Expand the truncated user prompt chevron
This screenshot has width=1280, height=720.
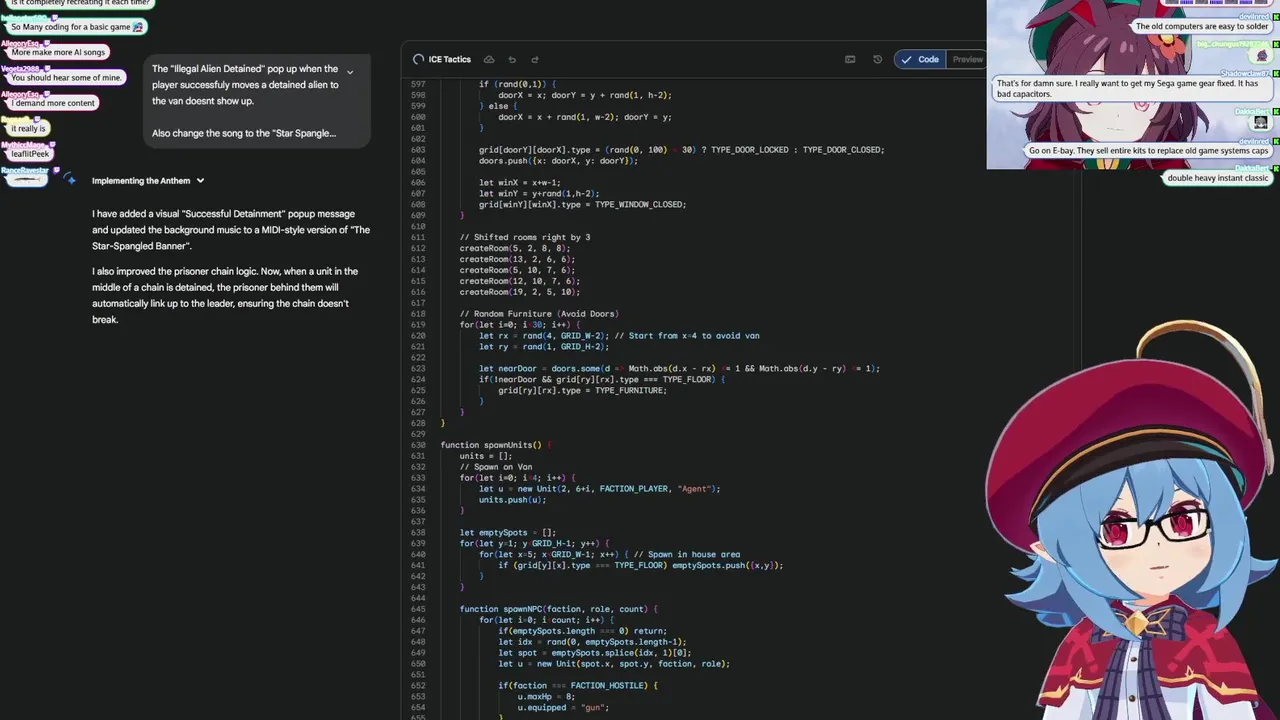[x=349, y=72]
